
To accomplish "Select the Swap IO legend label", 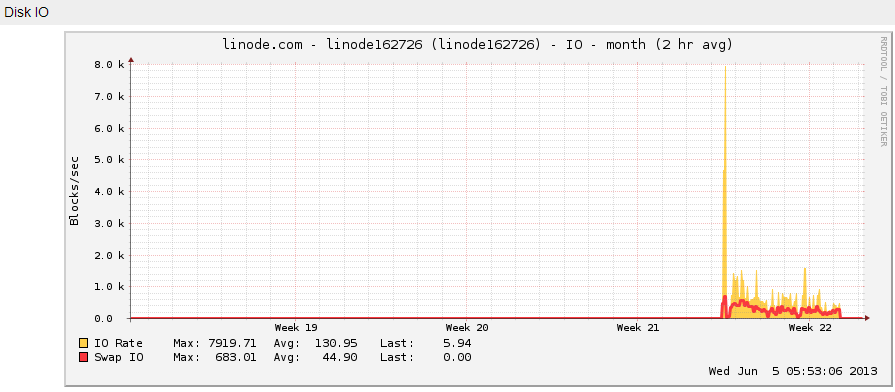I will coord(118,358).
